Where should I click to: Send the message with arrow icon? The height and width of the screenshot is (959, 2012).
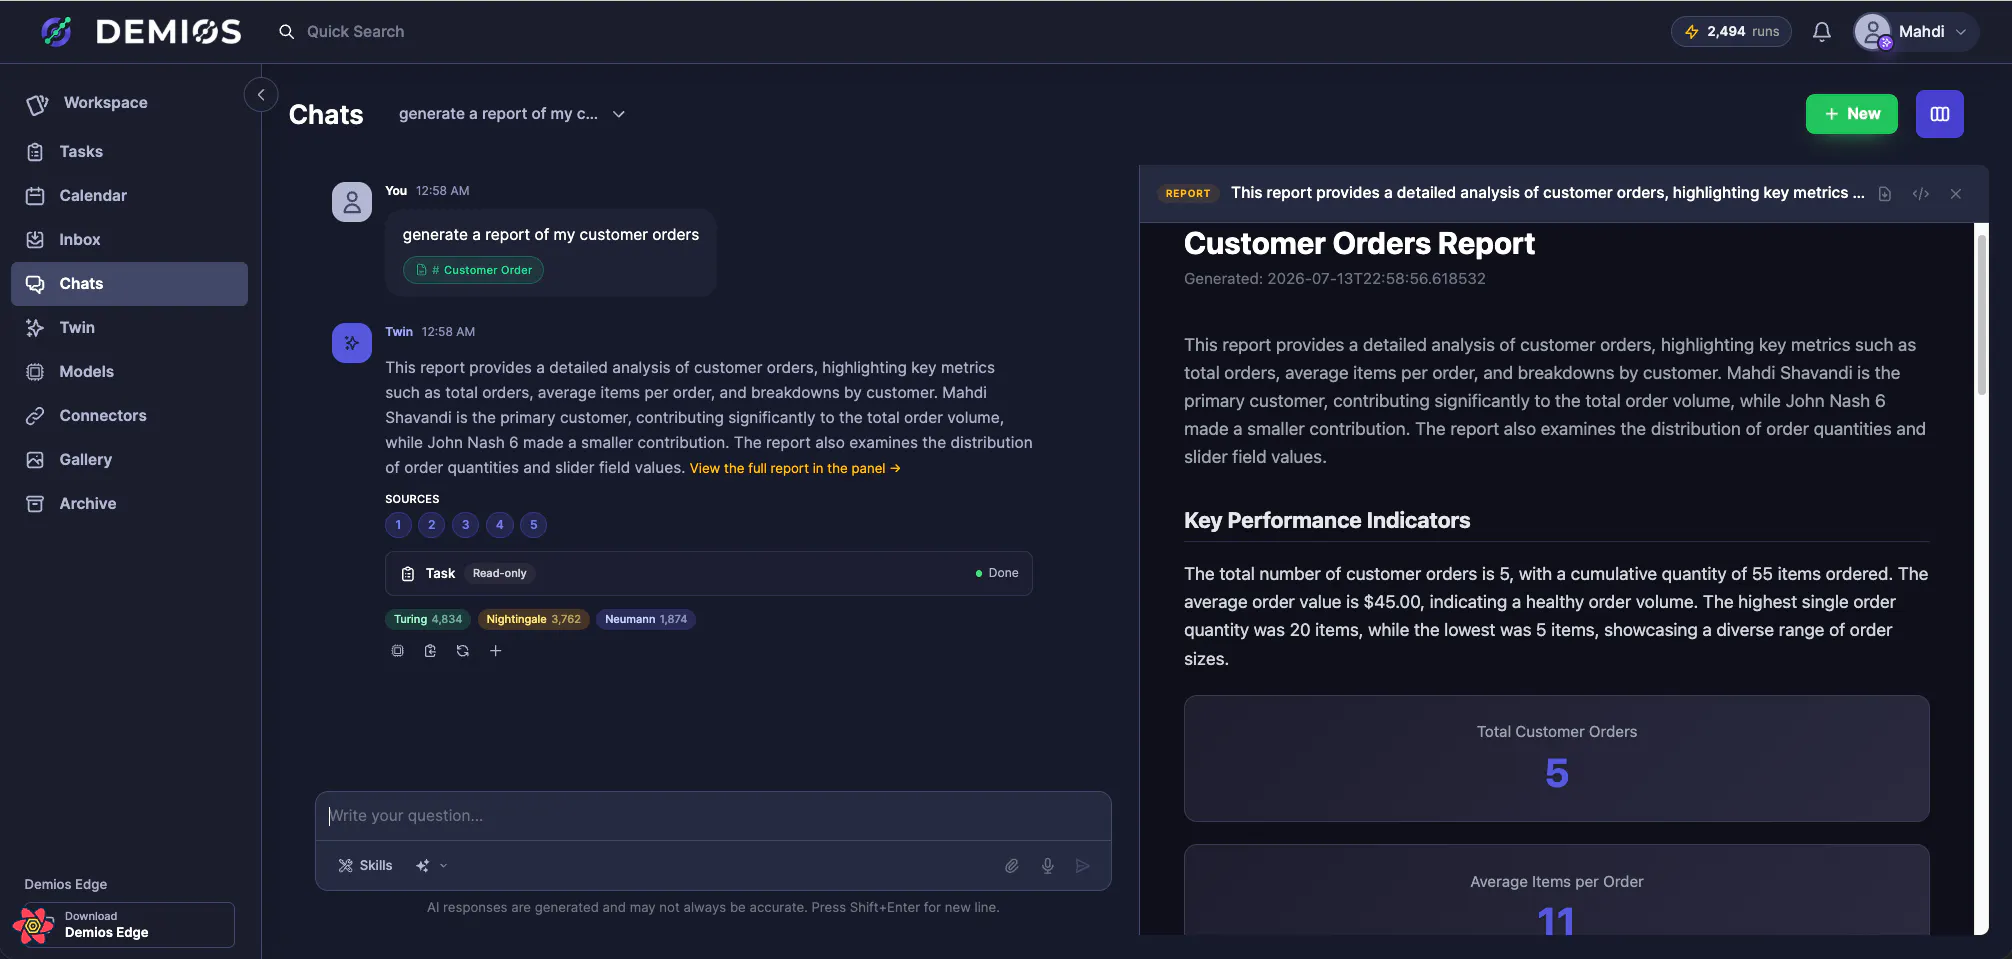[1083, 866]
